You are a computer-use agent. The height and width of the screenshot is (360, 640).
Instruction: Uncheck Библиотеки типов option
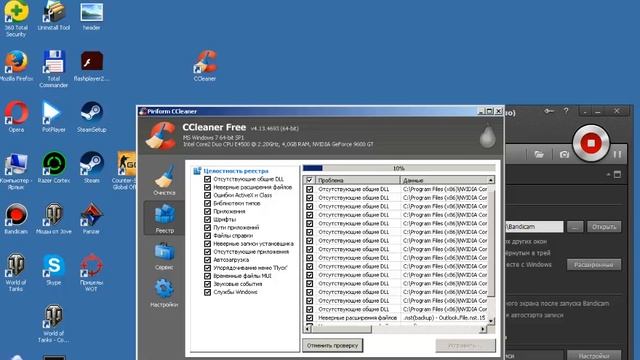click(207, 203)
